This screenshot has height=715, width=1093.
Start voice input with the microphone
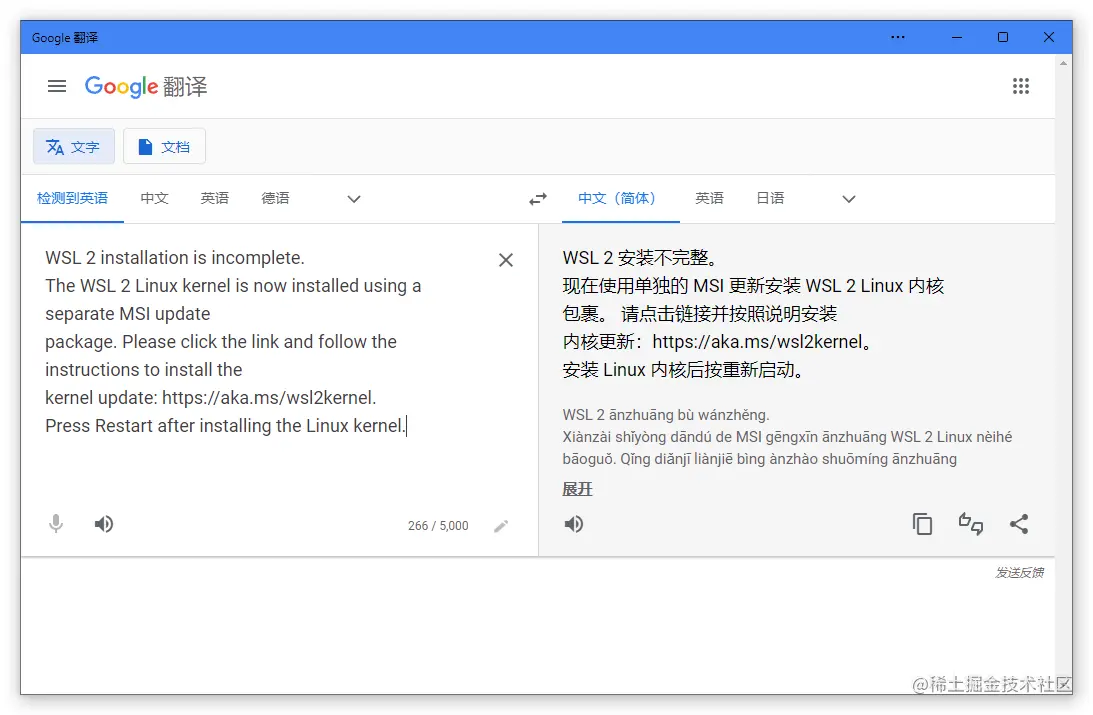(x=56, y=524)
